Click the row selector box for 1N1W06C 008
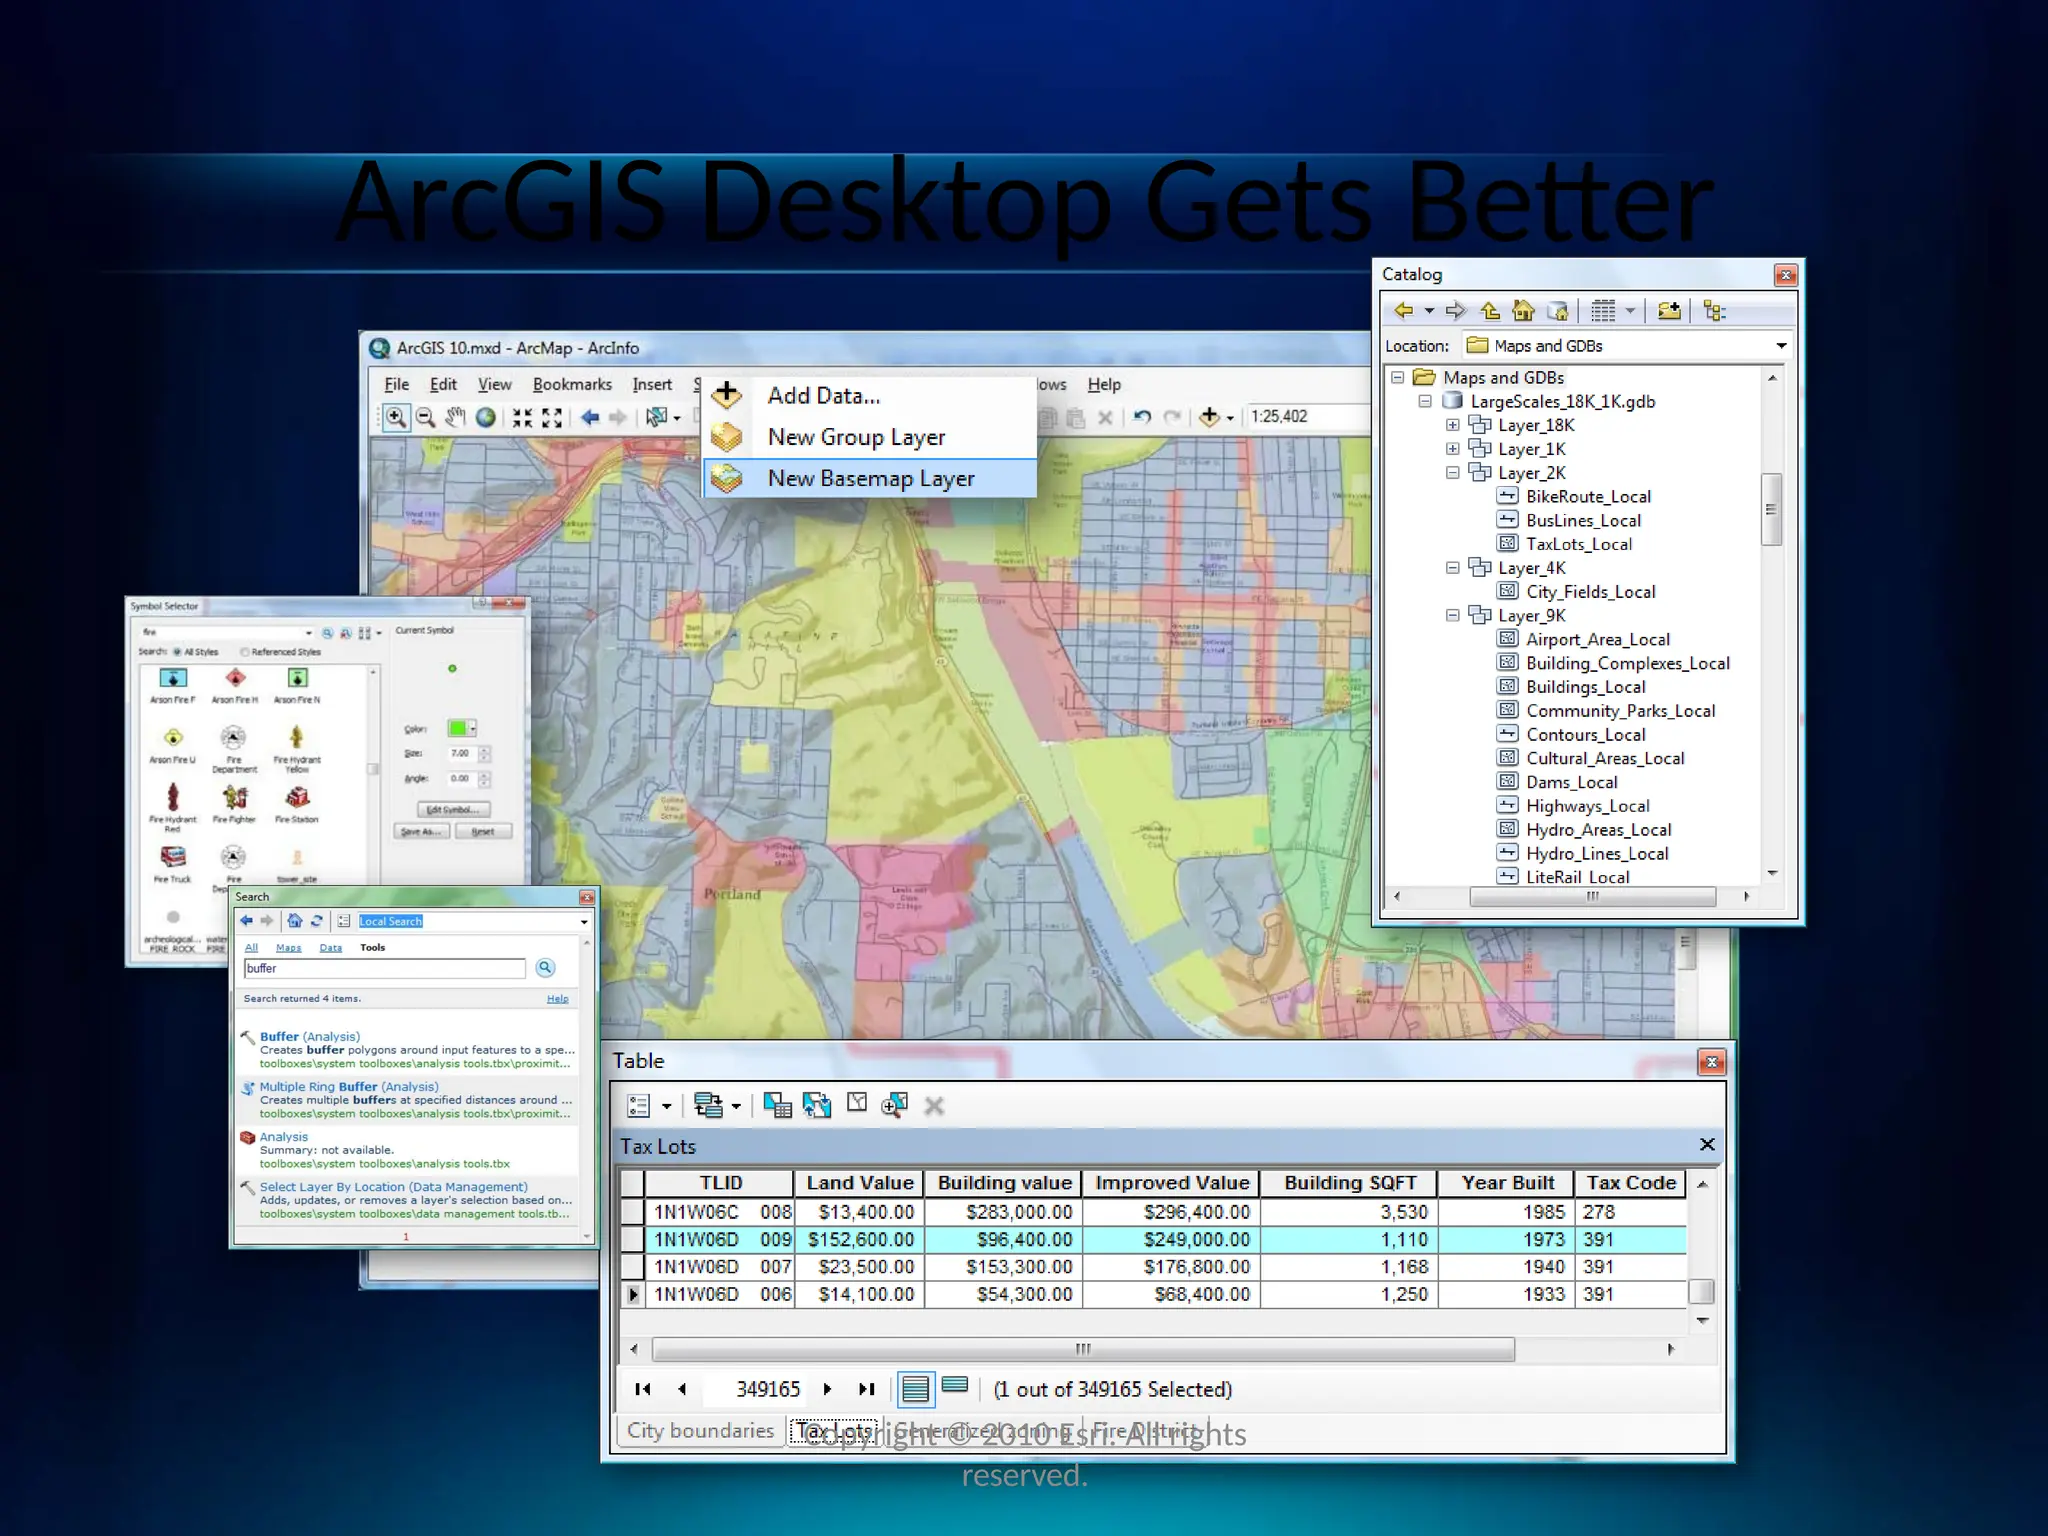Screen dimensions: 2048x1536 [x=632, y=1212]
